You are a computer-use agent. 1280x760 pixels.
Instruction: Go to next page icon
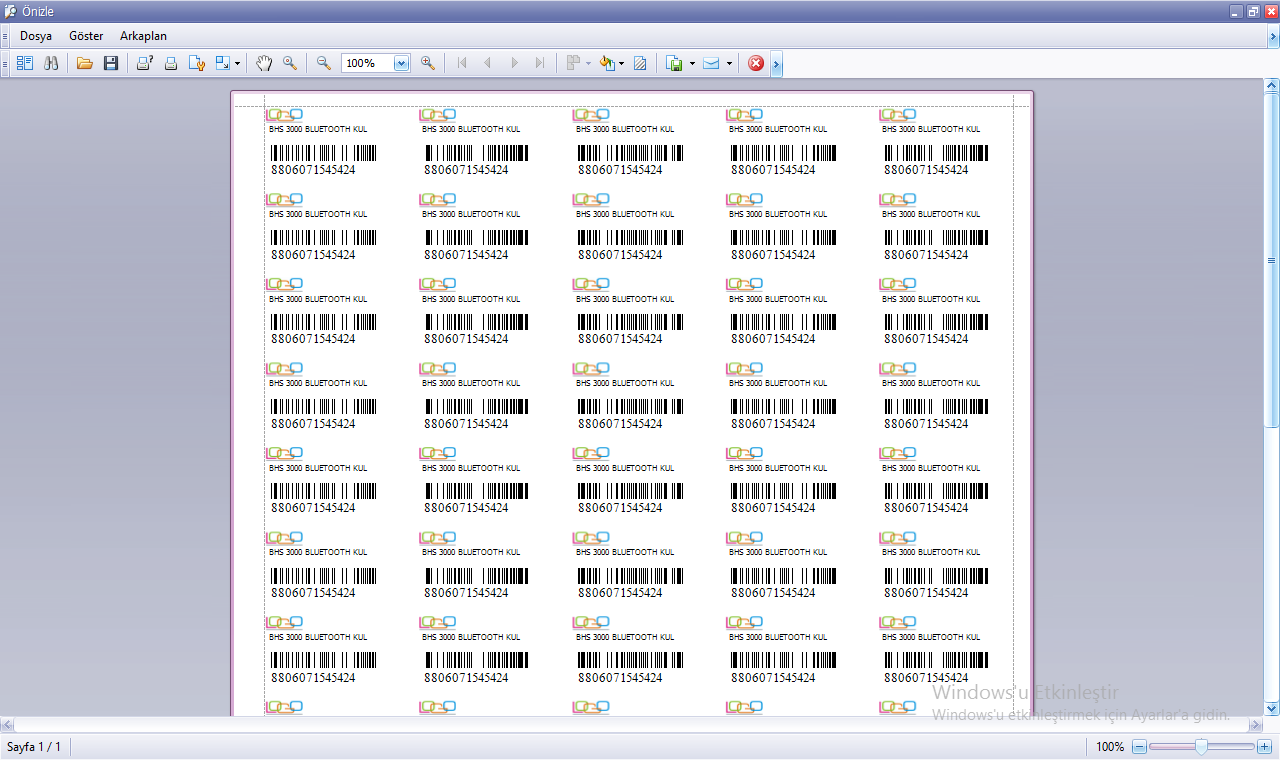[x=514, y=63]
